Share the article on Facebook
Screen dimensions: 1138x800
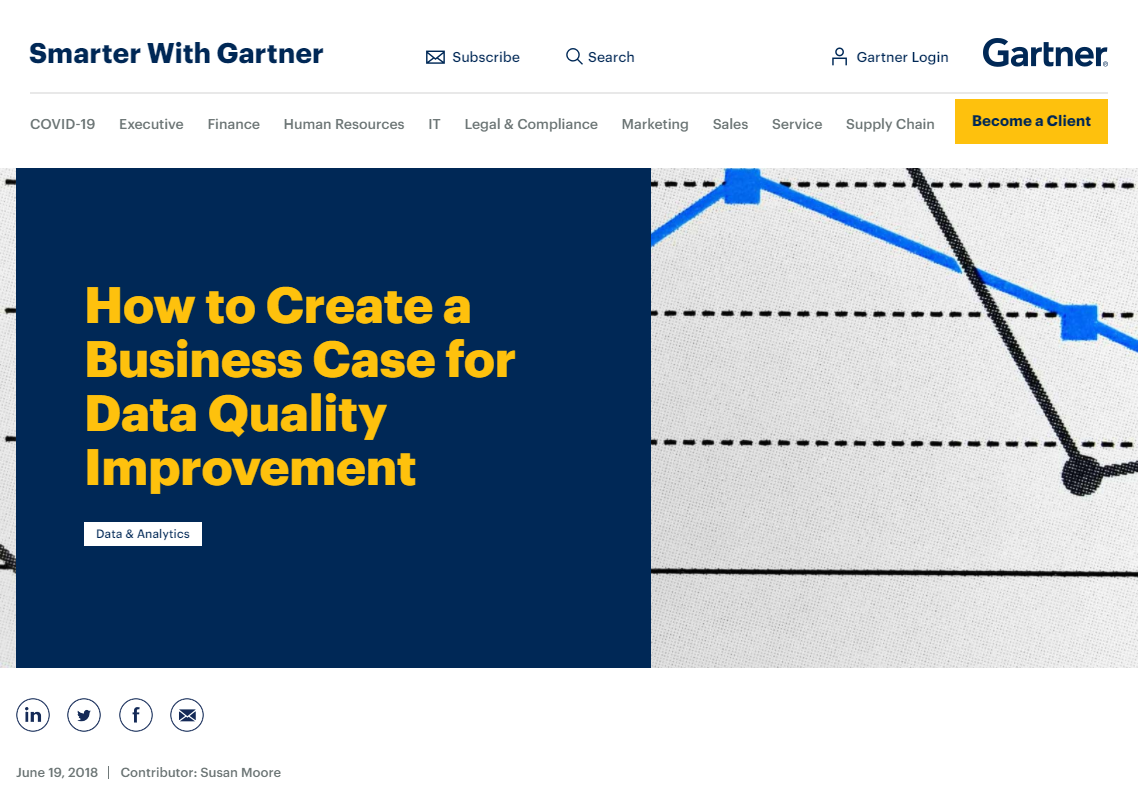(136, 715)
